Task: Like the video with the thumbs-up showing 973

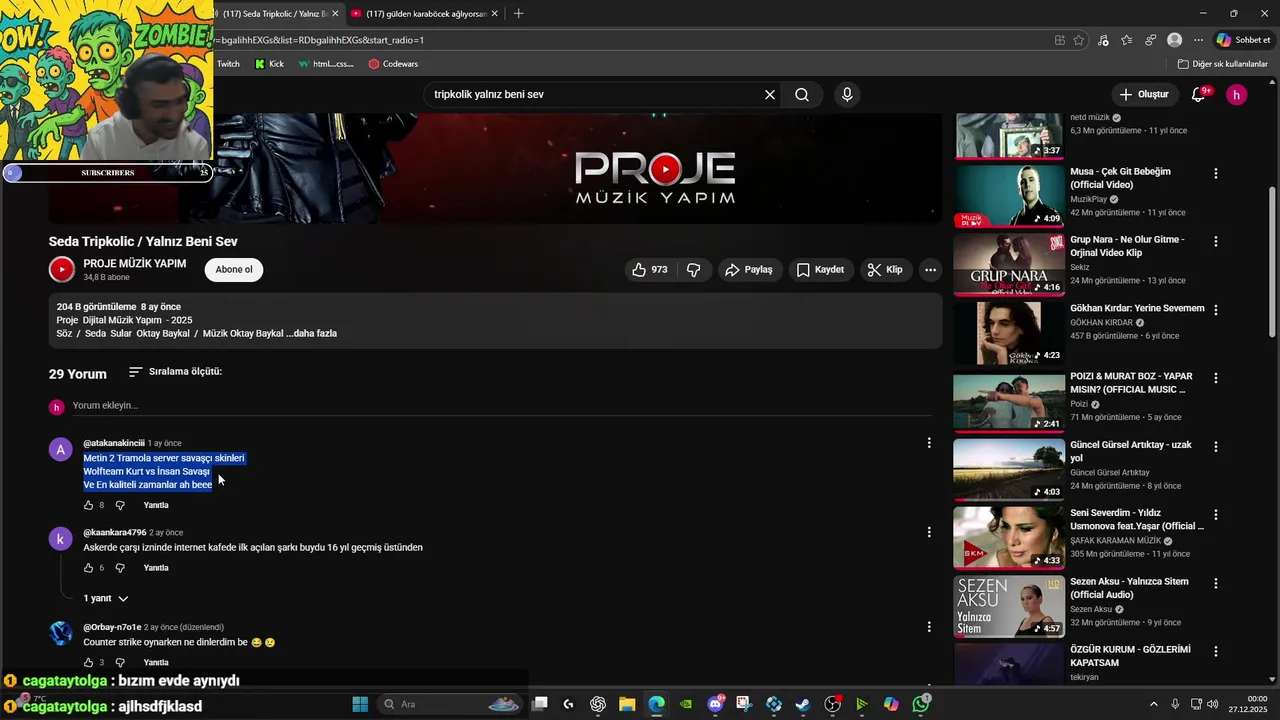Action: click(x=649, y=270)
